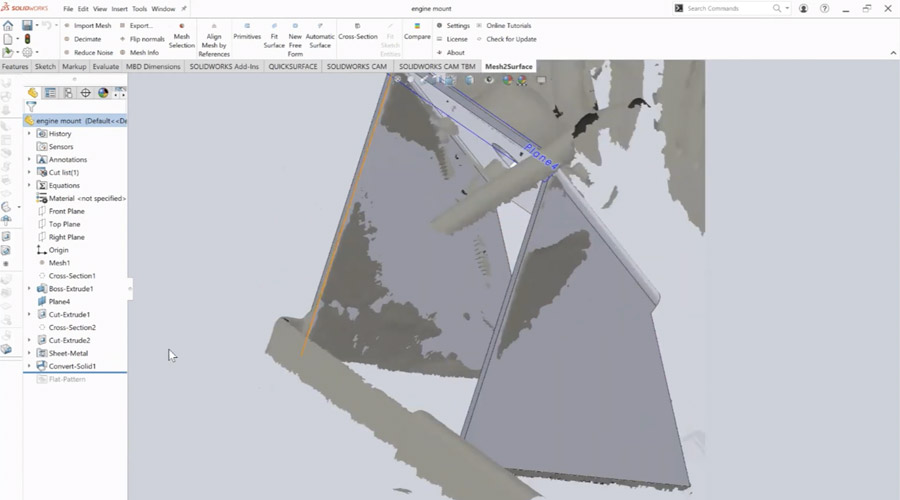Open the DisplayManager tab in panel
Screen dimensions: 900x500
click(x=103, y=93)
